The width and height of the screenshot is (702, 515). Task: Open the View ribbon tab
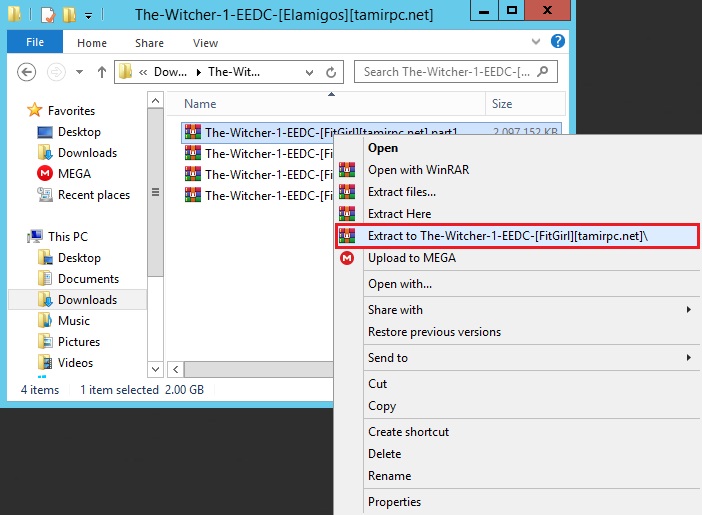tap(205, 43)
